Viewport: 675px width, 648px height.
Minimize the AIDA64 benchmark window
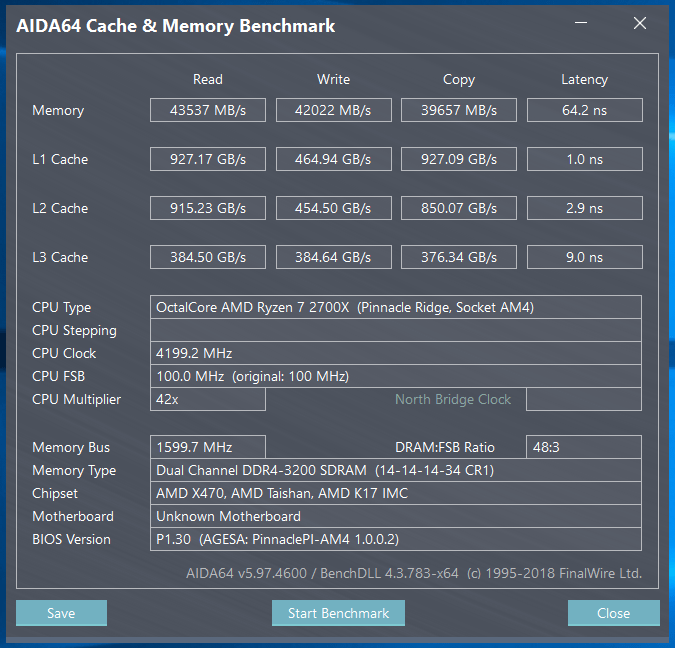pyautogui.click(x=581, y=23)
